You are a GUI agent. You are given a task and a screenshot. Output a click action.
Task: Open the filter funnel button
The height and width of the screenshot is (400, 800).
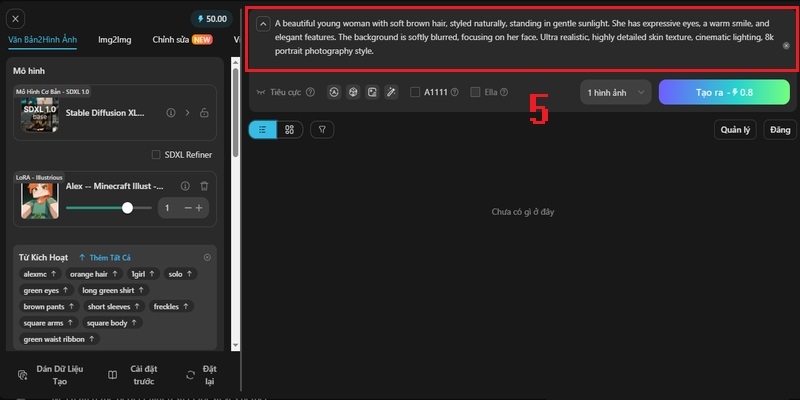[322, 130]
